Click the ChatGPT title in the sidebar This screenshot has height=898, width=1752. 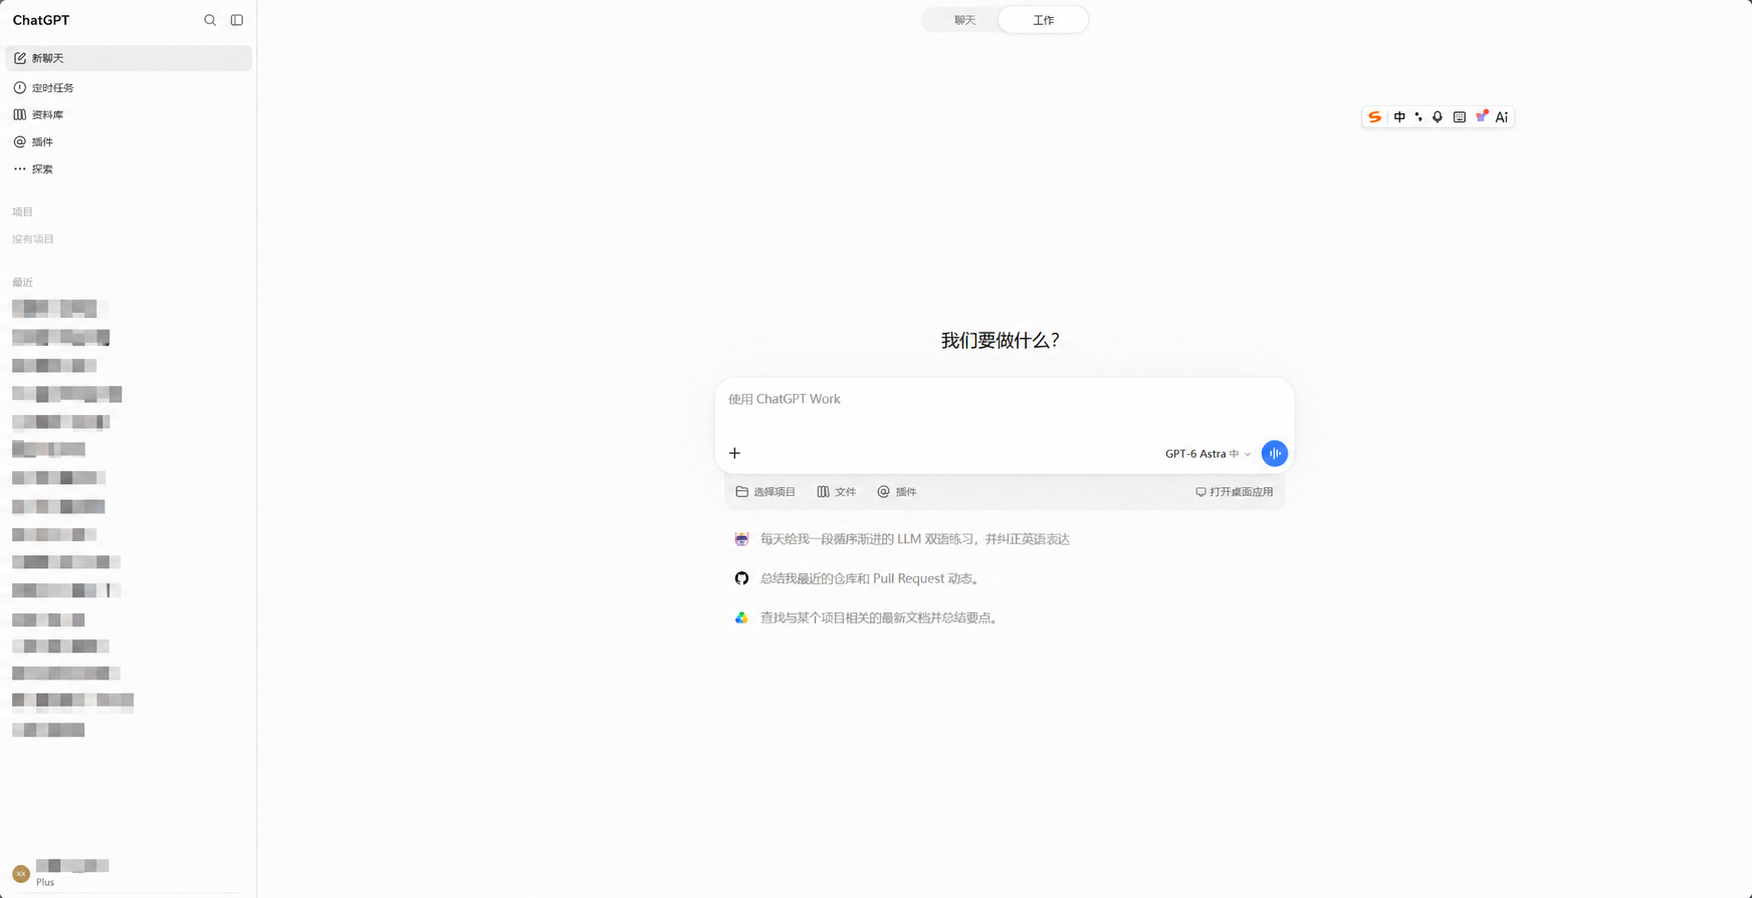[41, 20]
